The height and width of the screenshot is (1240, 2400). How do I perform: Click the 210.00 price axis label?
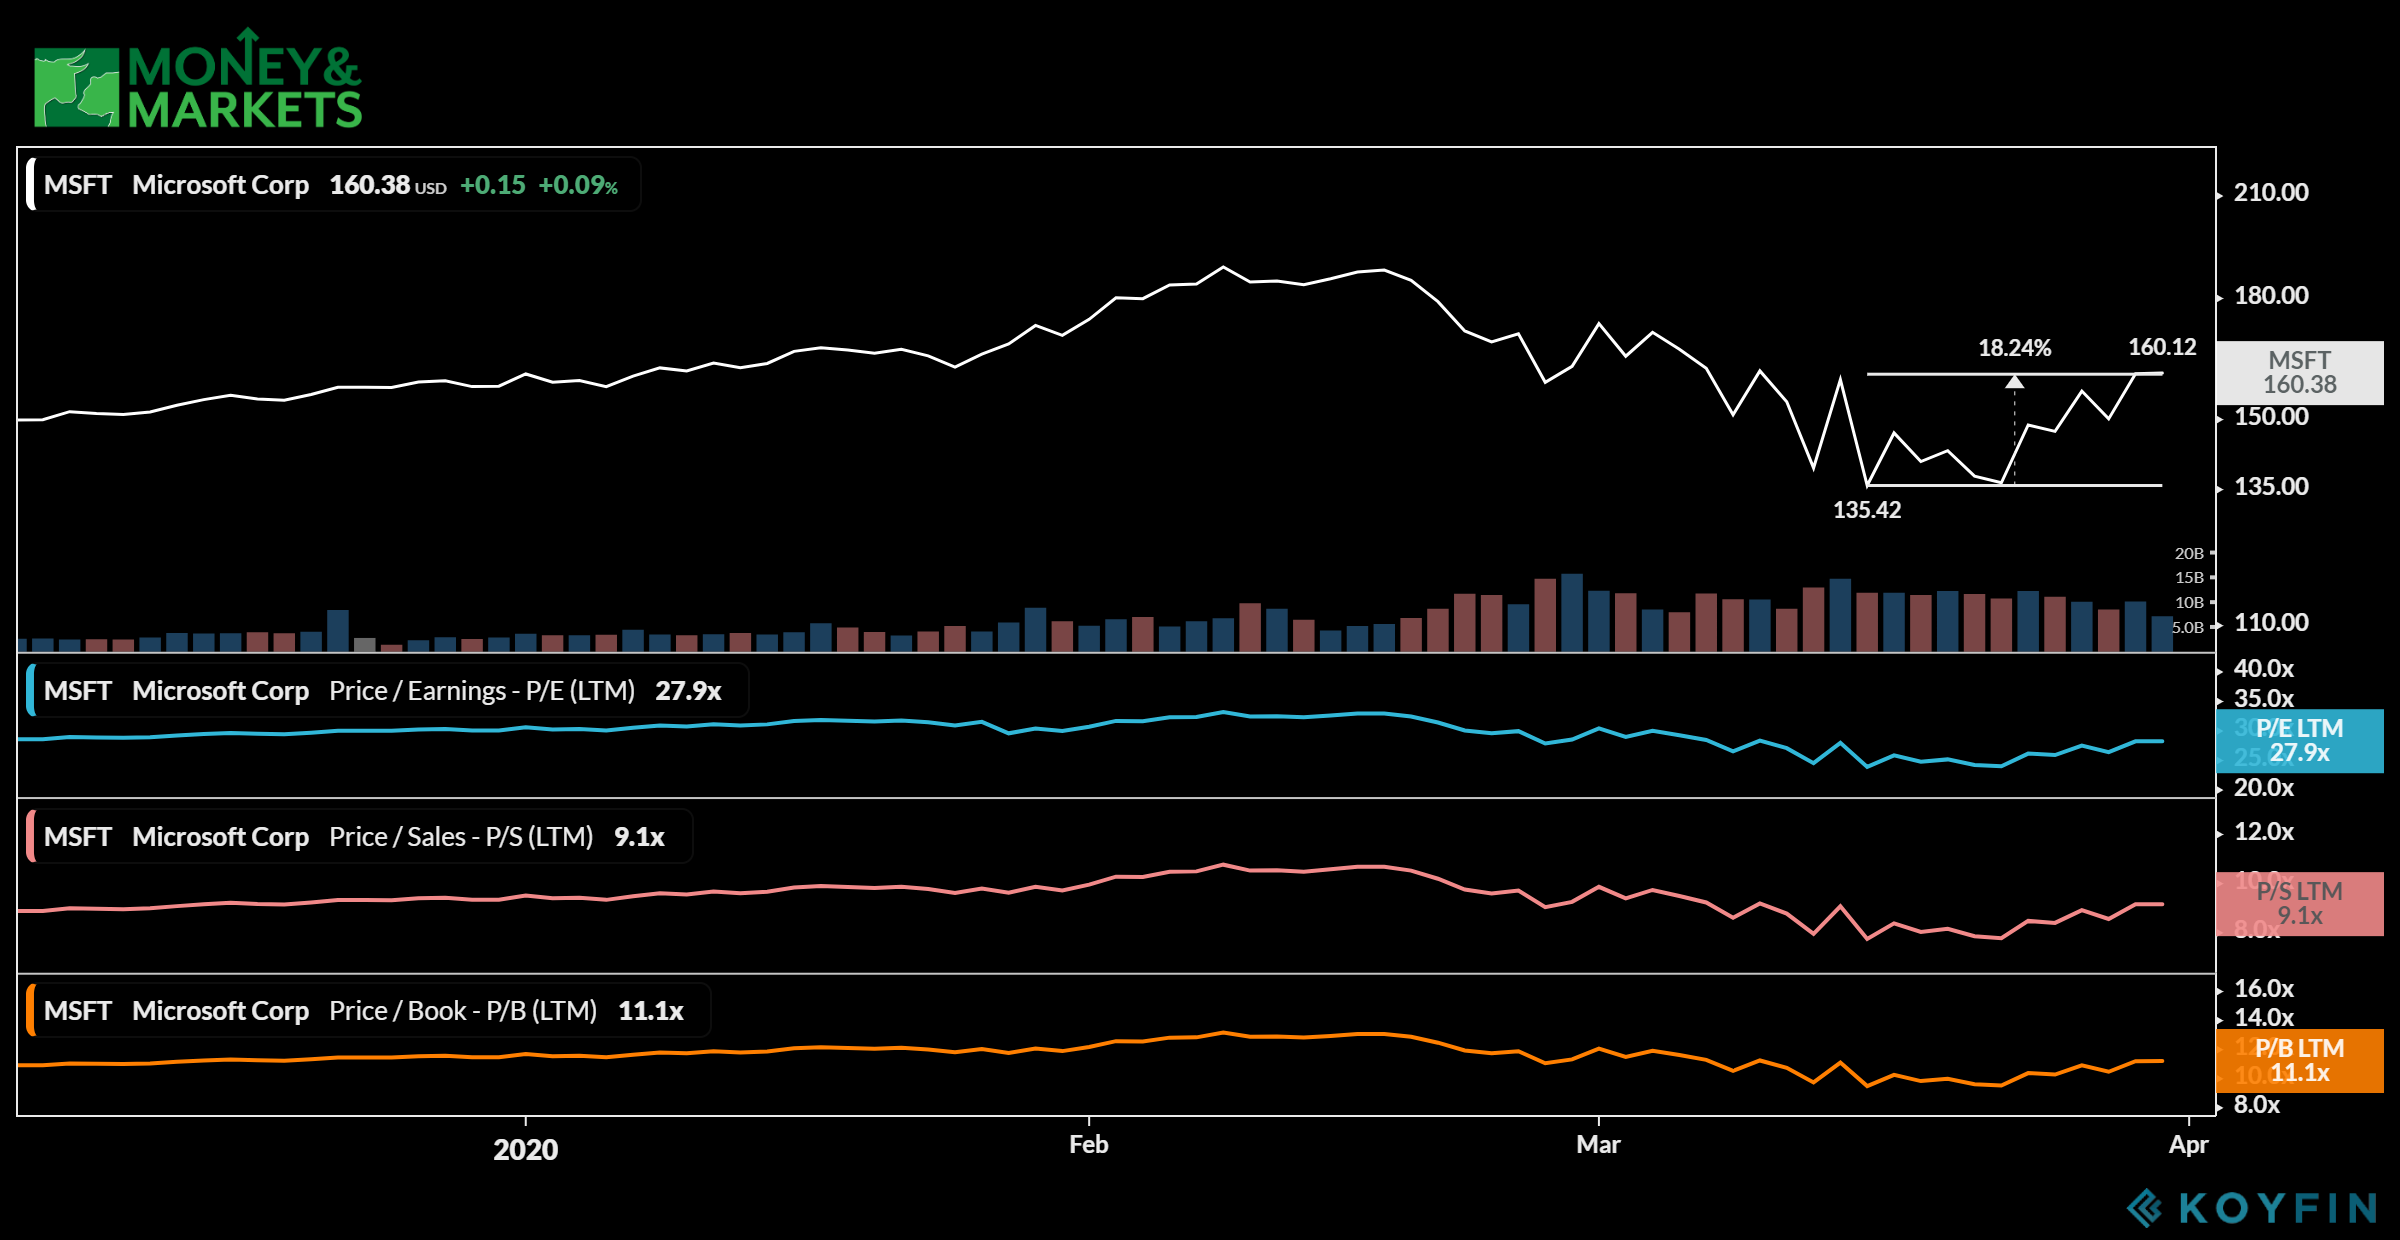click(2271, 193)
